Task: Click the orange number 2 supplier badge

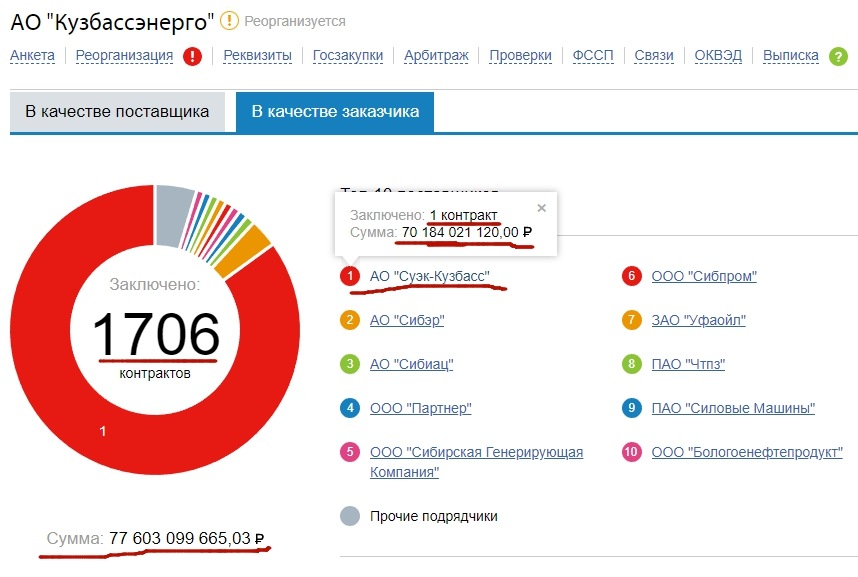Action: click(350, 320)
